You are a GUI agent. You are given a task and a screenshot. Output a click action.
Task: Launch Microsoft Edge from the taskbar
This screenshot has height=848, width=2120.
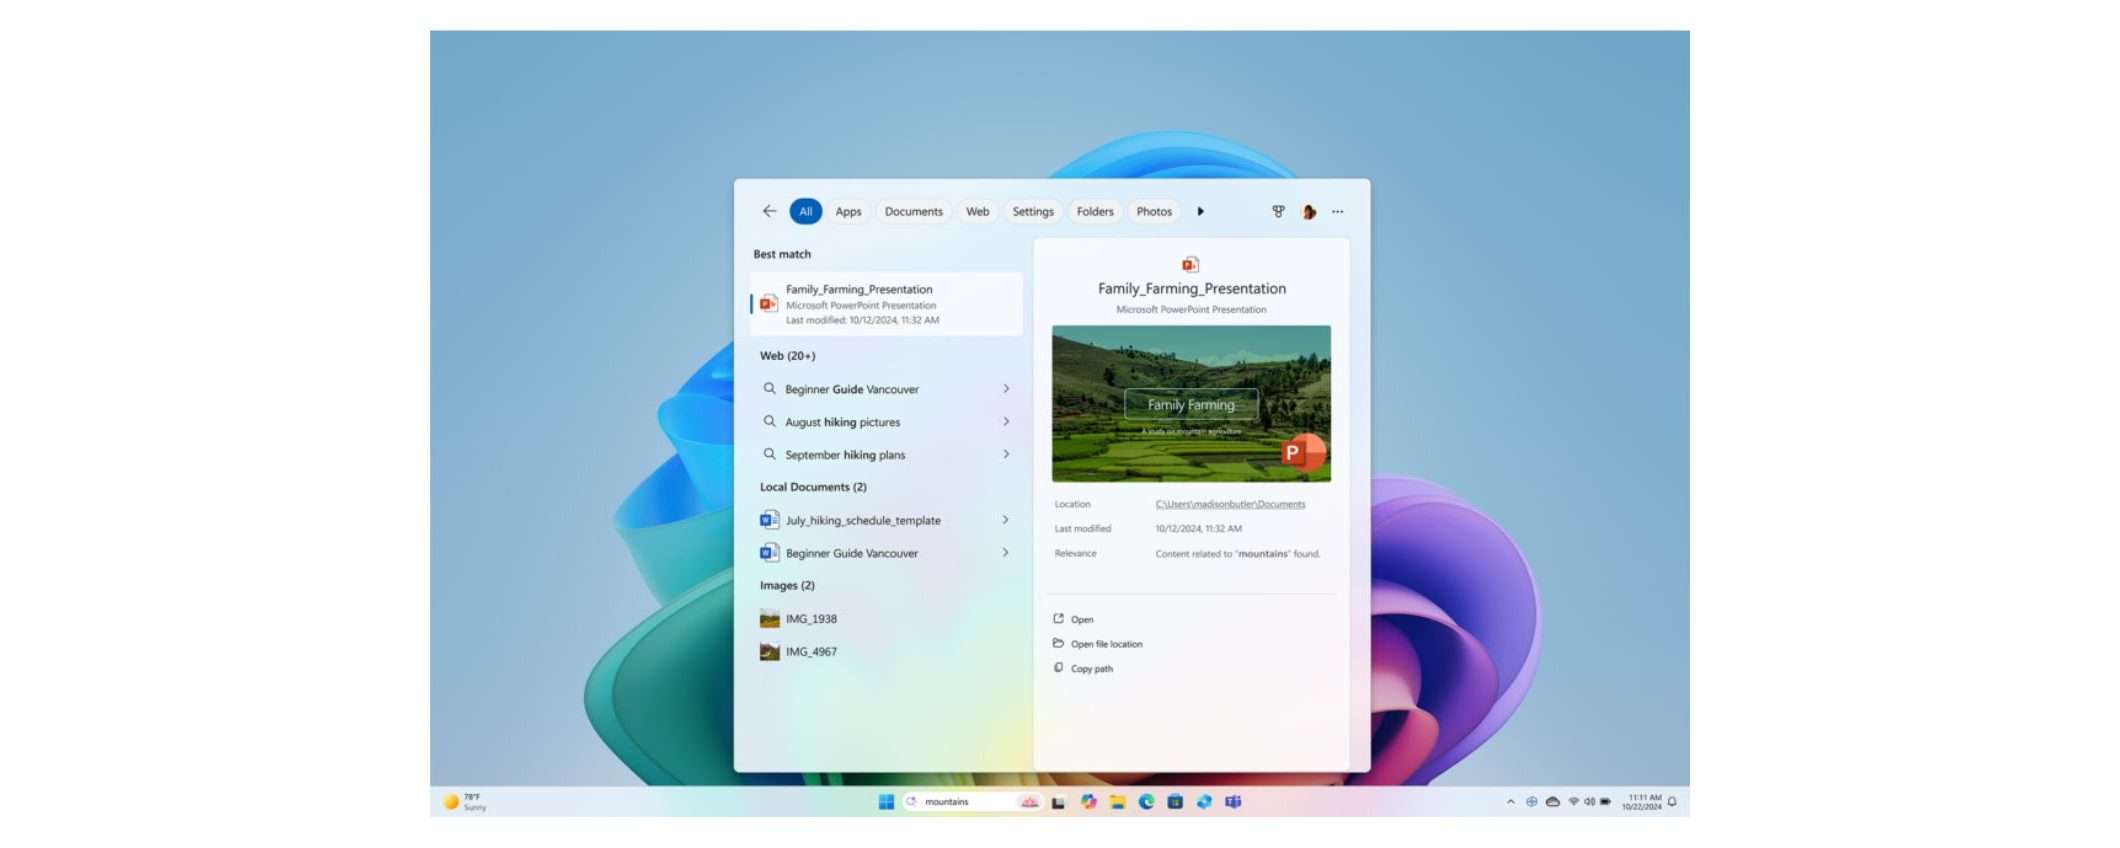tap(1146, 801)
